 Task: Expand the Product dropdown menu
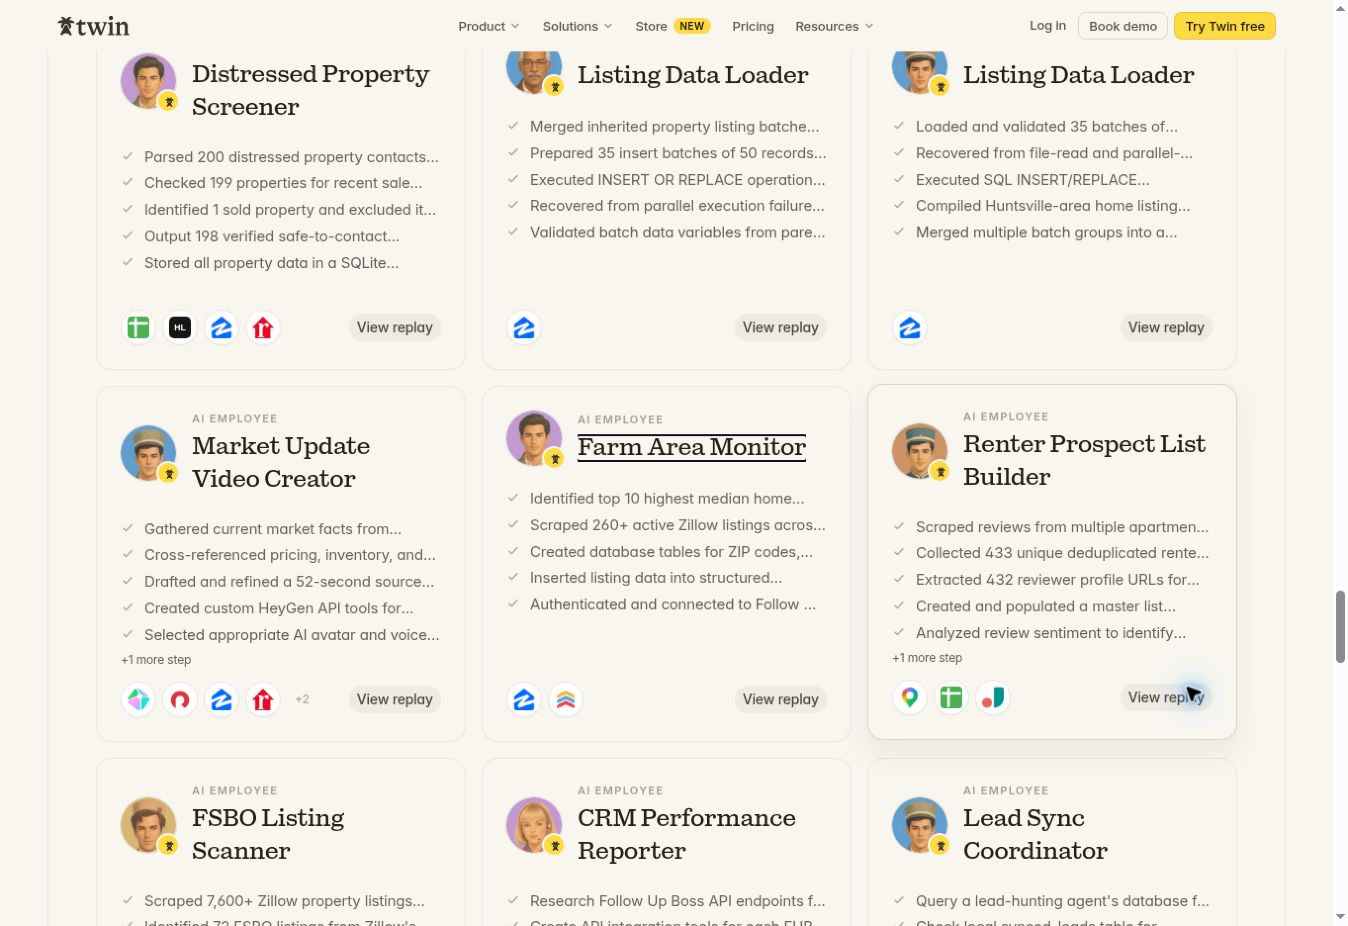[x=489, y=26]
